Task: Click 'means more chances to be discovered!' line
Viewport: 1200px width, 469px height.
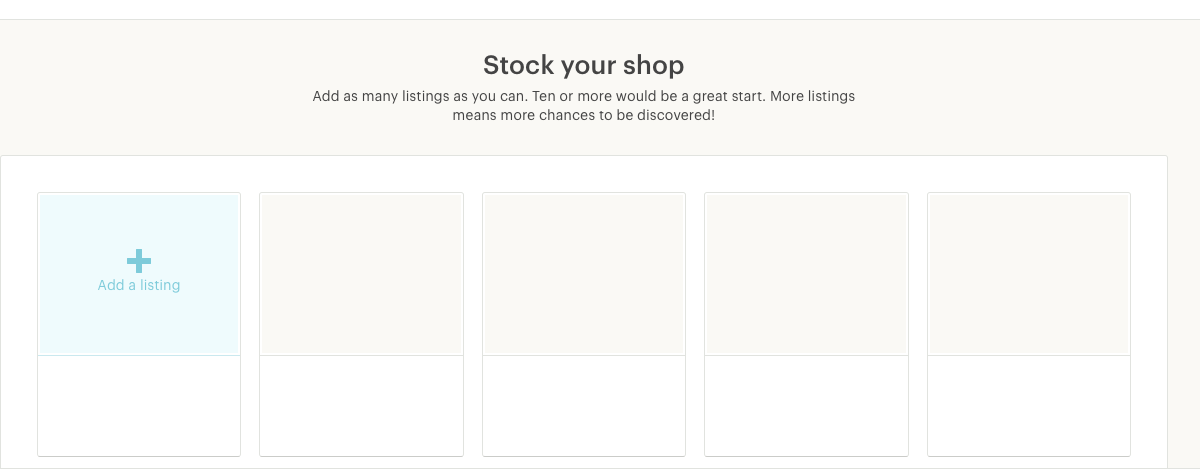Action: pos(584,115)
